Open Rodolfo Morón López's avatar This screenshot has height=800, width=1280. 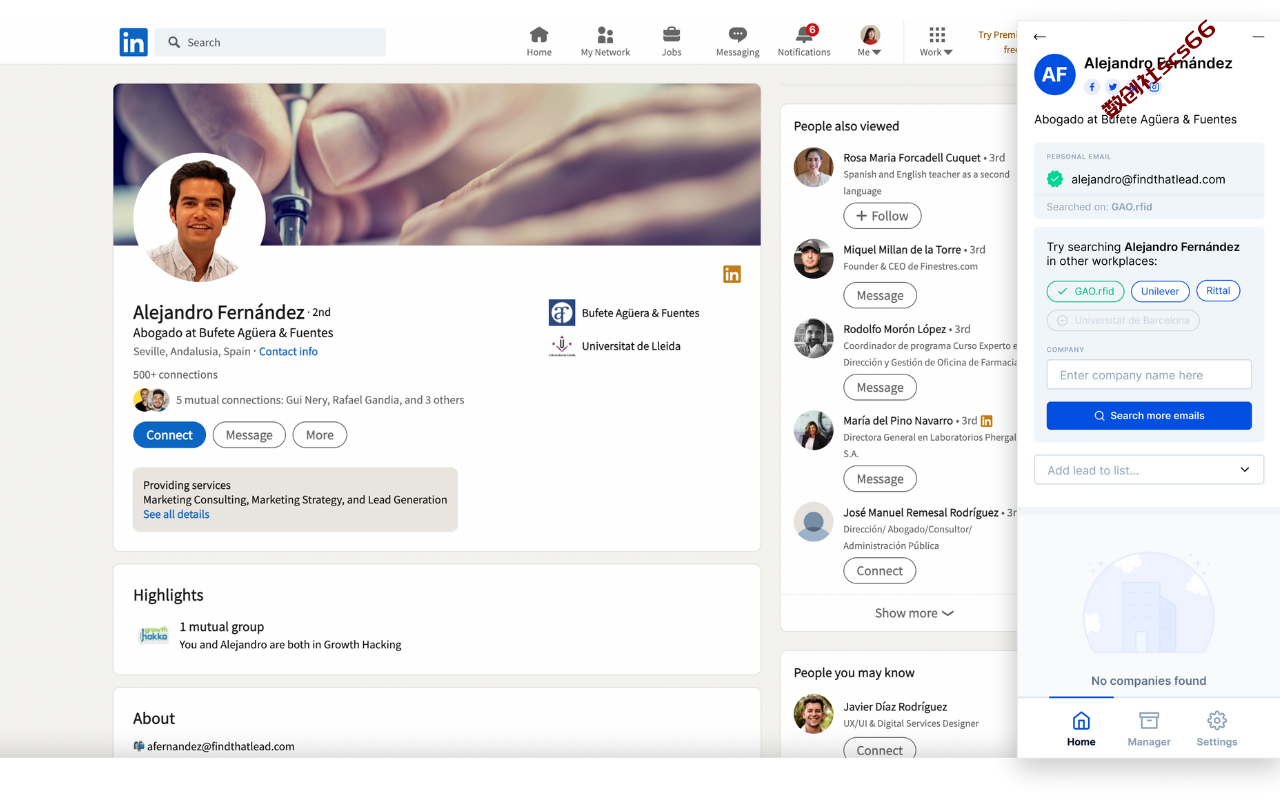814,338
